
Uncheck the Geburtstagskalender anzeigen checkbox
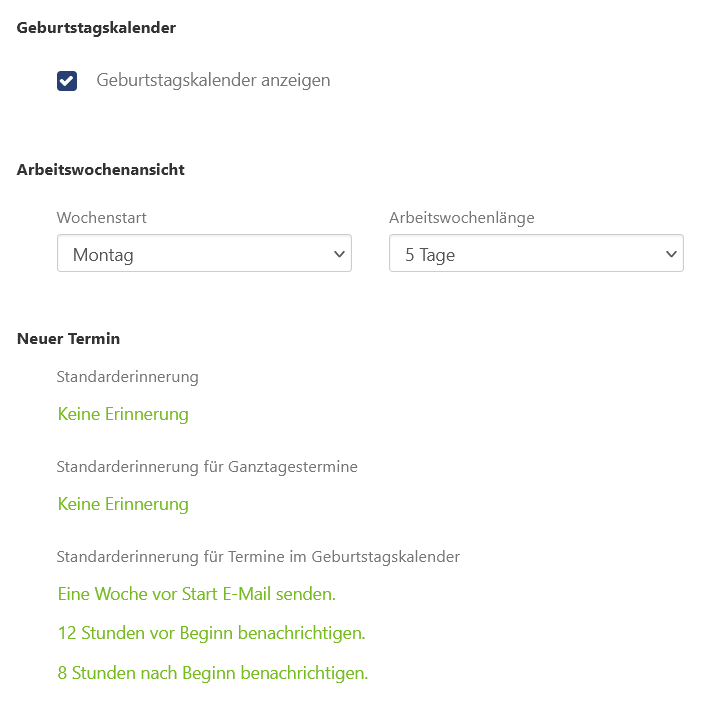[67, 81]
